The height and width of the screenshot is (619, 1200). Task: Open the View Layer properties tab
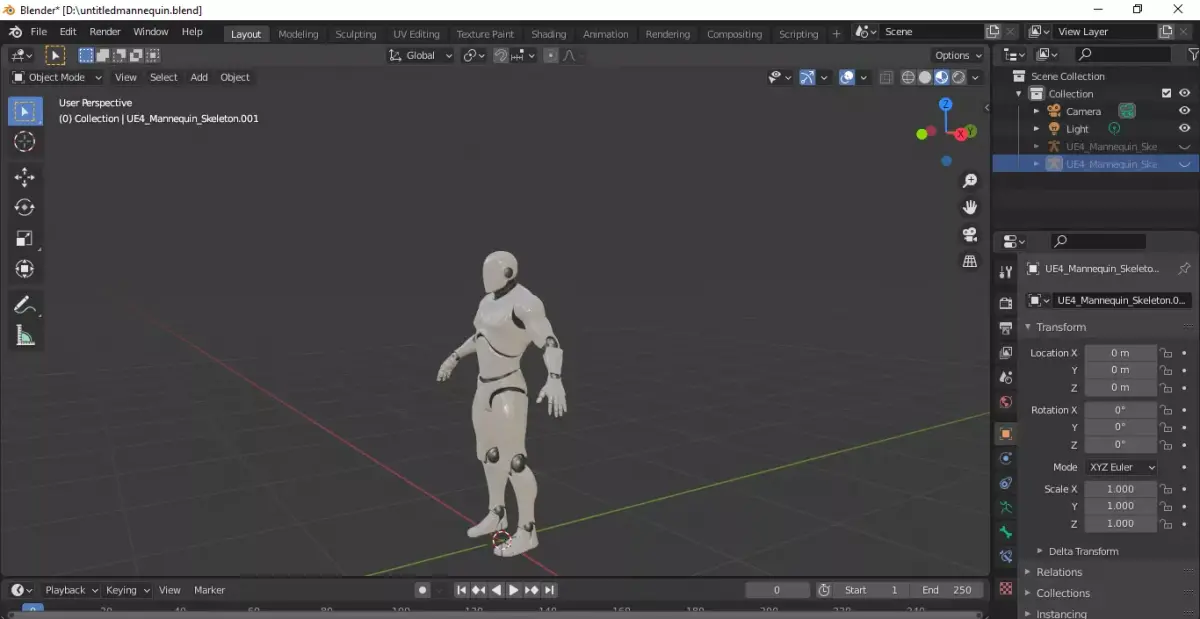(1006, 353)
